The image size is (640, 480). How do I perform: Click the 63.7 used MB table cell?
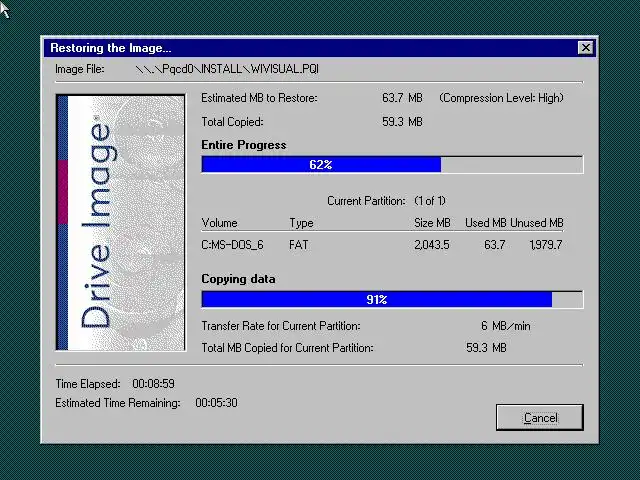[x=494, y=245]
